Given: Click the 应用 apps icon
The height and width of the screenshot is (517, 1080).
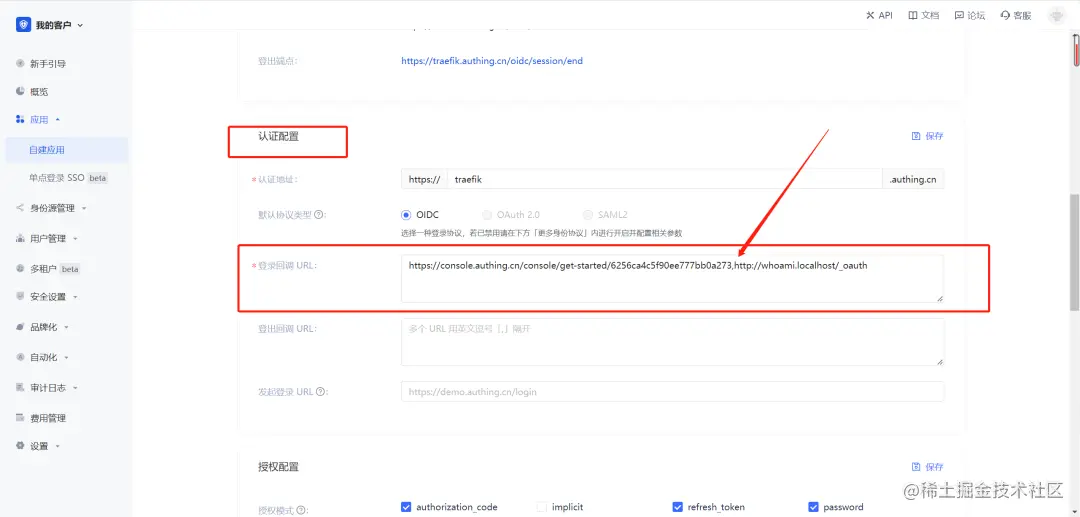Looking at the screenshot, I should click(x=20, y=119).
